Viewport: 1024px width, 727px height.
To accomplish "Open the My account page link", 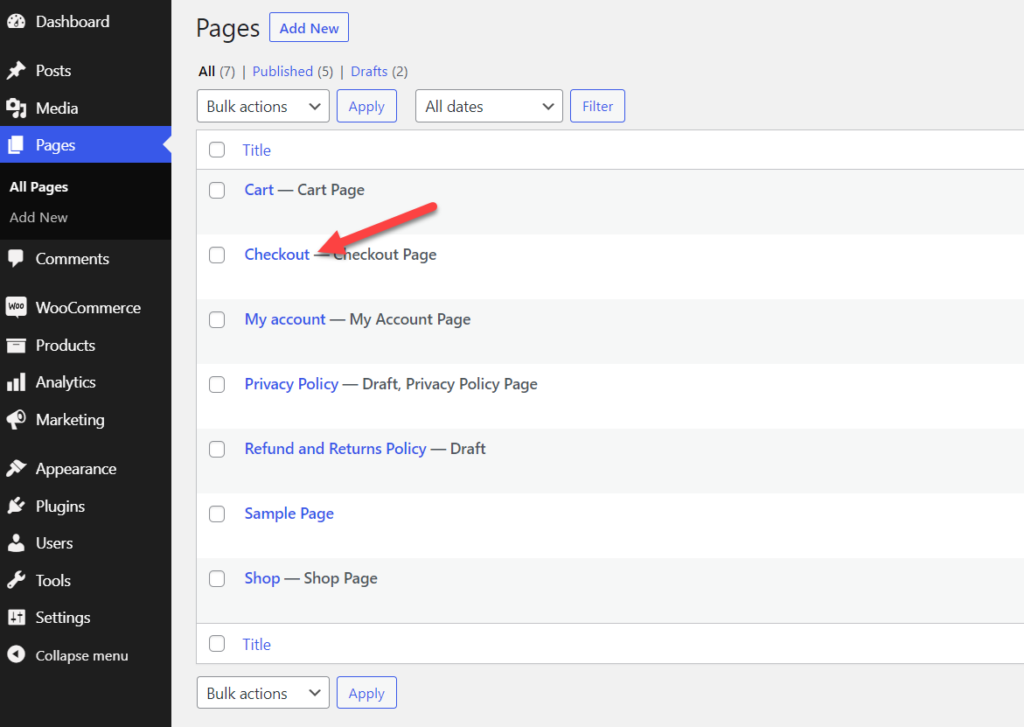I will click(285, 319).
